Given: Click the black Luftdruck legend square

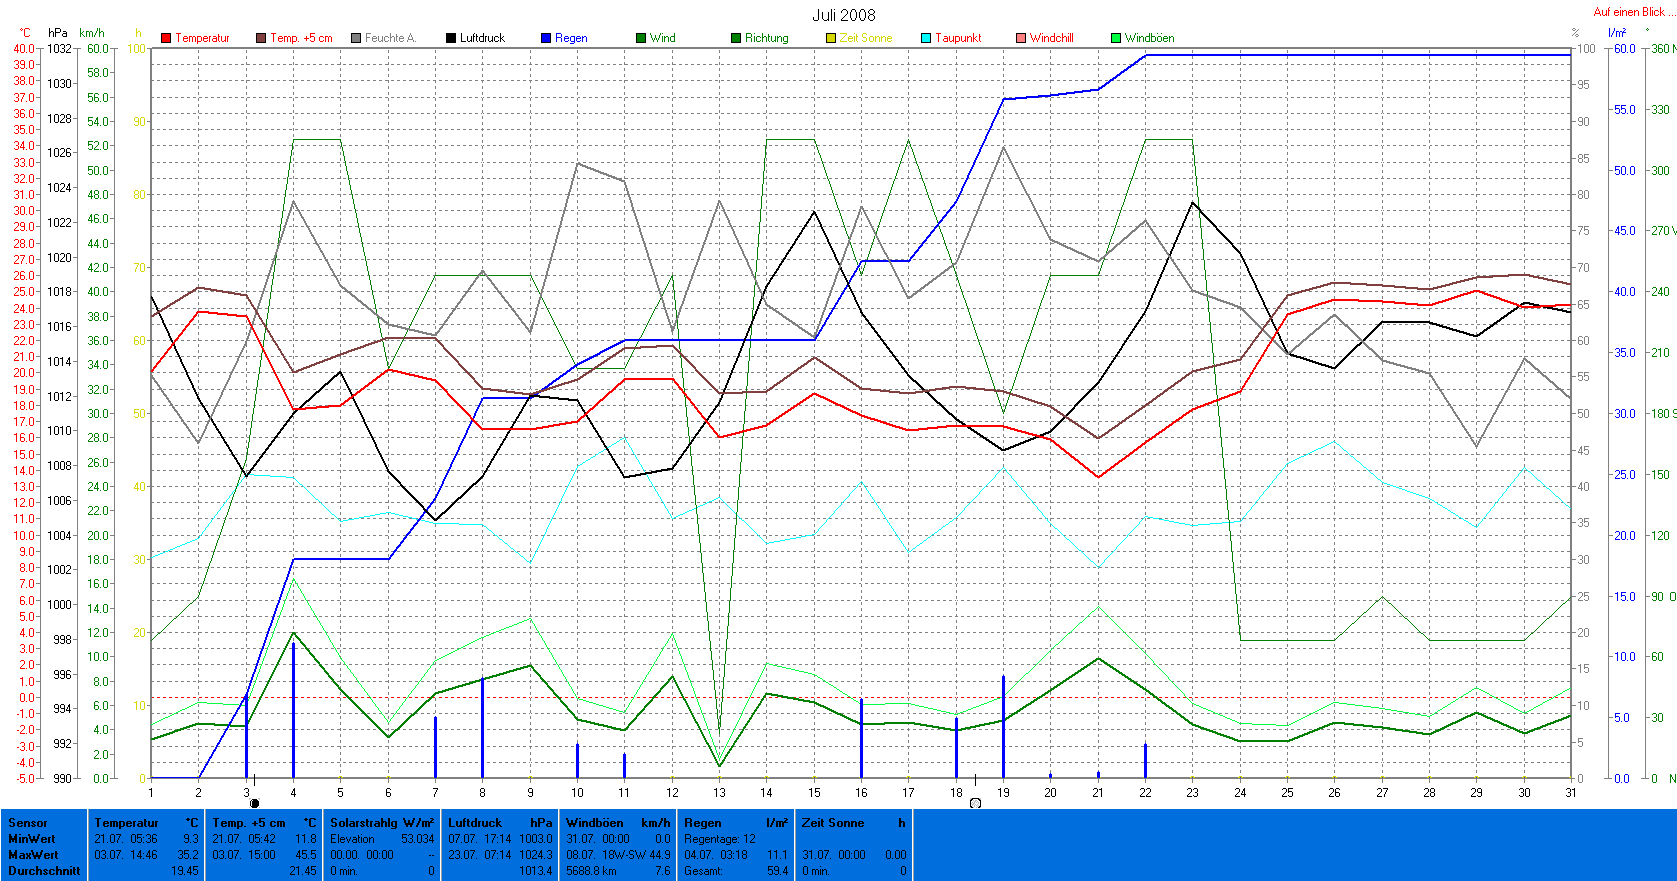Looking at the screenshot, I should (451, 38).
